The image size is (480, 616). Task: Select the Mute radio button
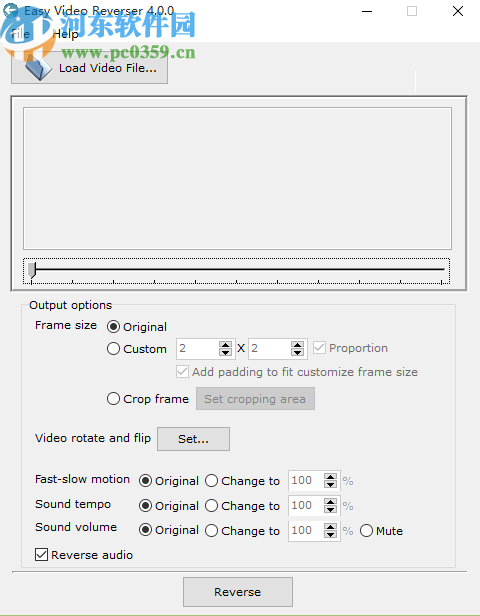(381, 531)
